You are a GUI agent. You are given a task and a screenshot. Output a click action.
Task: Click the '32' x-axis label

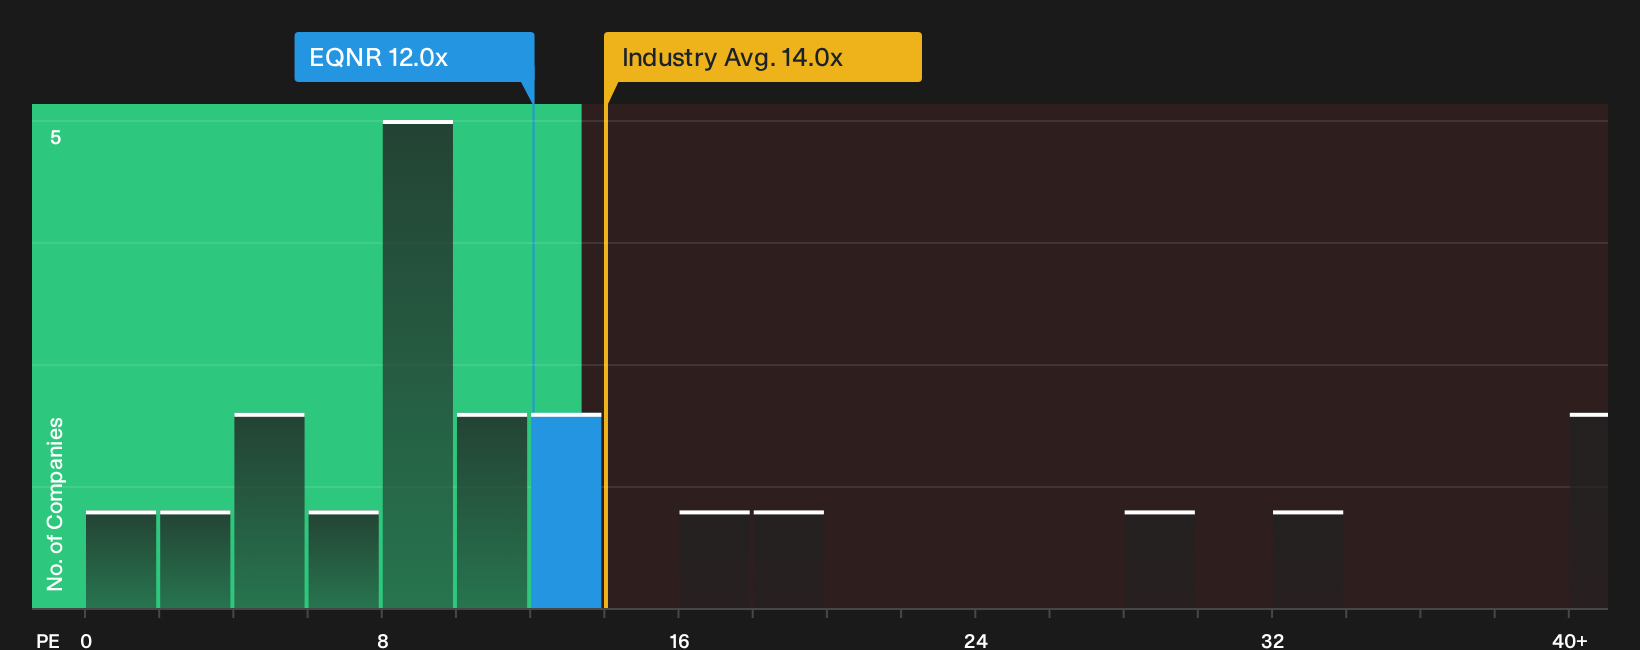tap(1272, 640)
